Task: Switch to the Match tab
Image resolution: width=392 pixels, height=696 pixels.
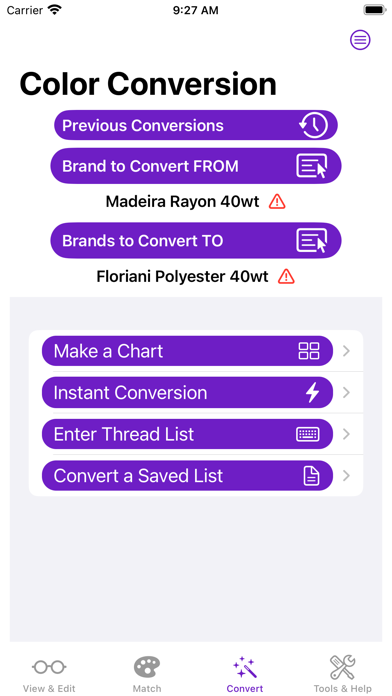Action: pos(147,674)
